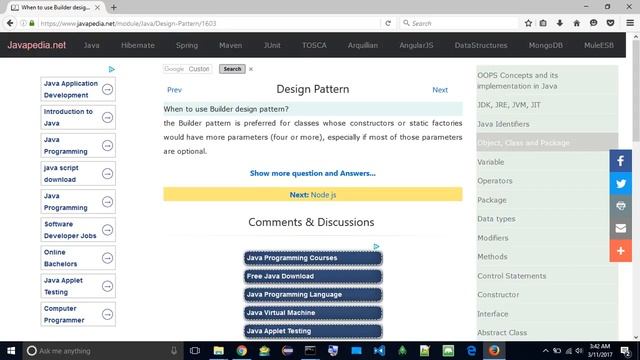Viewport: 640px width, 360px height.
Task: Open a new browser tab
Action: pos(113,7)
